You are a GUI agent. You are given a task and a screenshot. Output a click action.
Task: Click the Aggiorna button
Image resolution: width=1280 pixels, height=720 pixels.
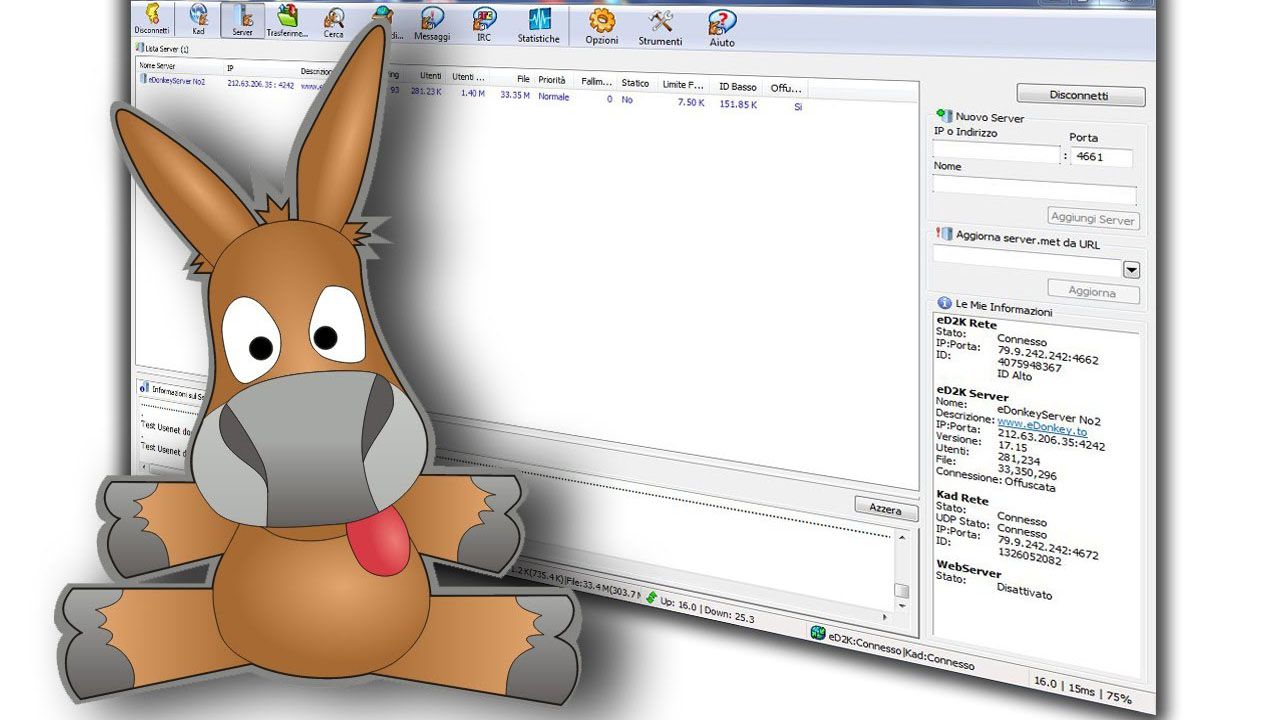point(1092,292)
